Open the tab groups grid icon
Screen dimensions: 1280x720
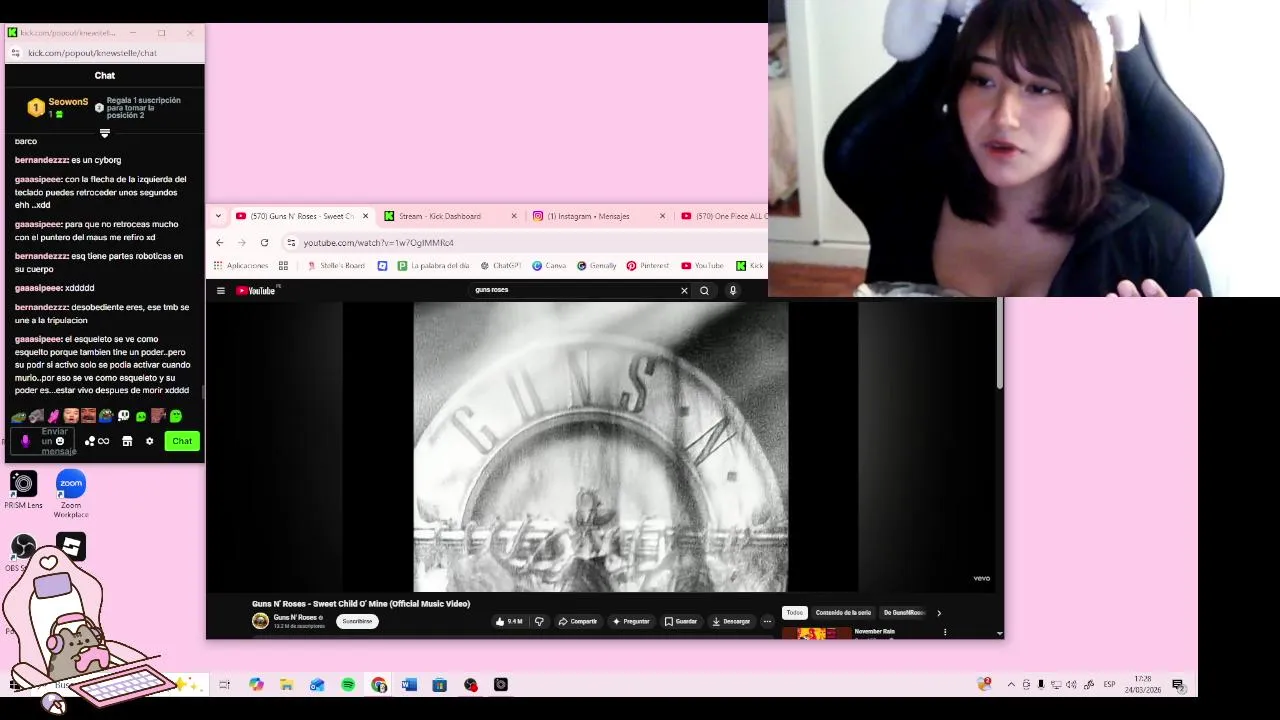coord(283,266)
